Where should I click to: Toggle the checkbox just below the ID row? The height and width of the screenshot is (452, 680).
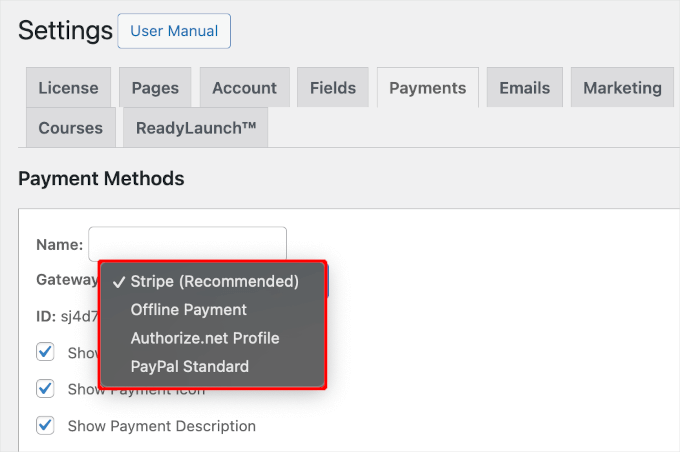[x=45, y=352]
